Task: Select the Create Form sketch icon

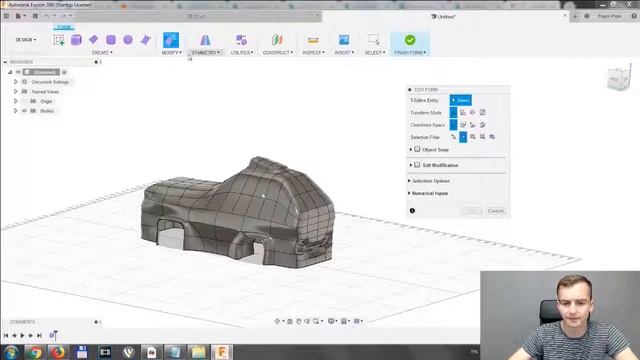Action: (x=59, y=40)
